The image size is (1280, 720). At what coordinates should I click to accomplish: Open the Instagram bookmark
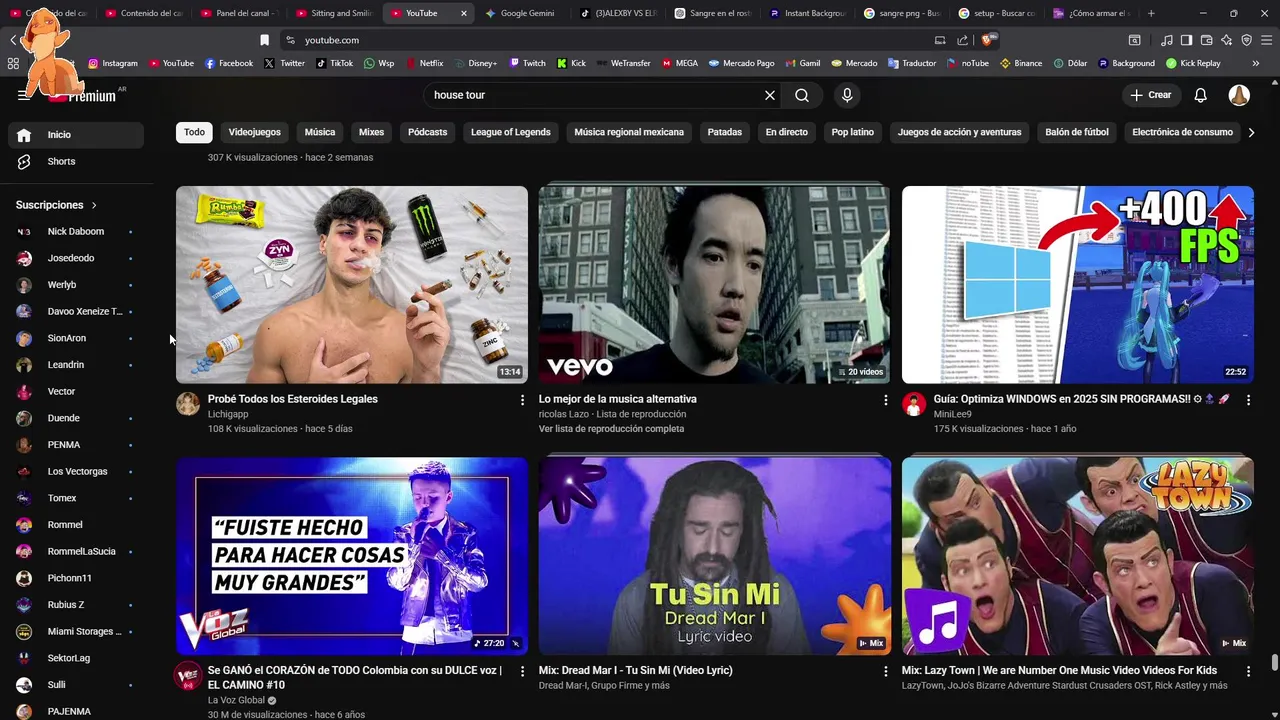click(112, 63)
